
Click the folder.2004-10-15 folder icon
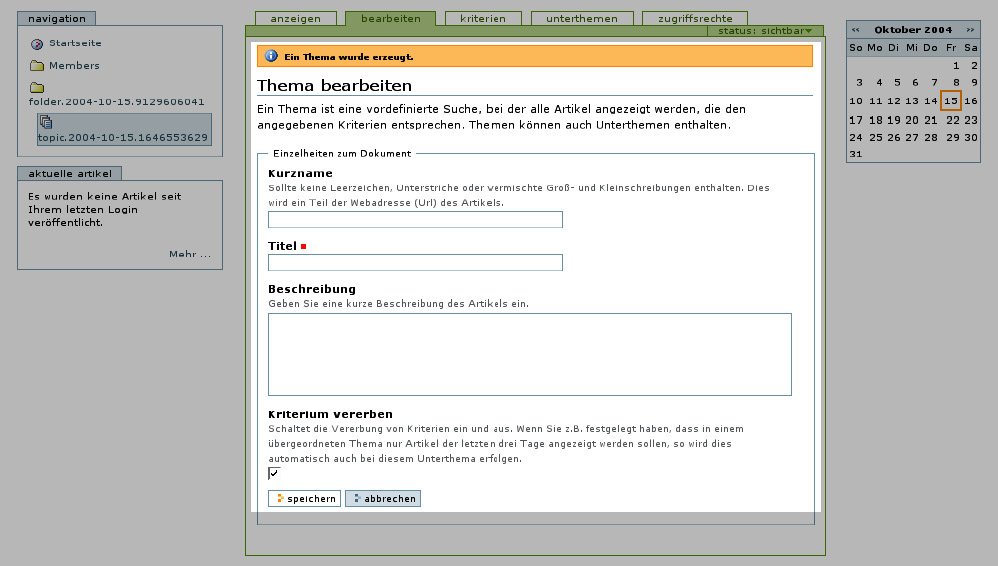[37, 87]
